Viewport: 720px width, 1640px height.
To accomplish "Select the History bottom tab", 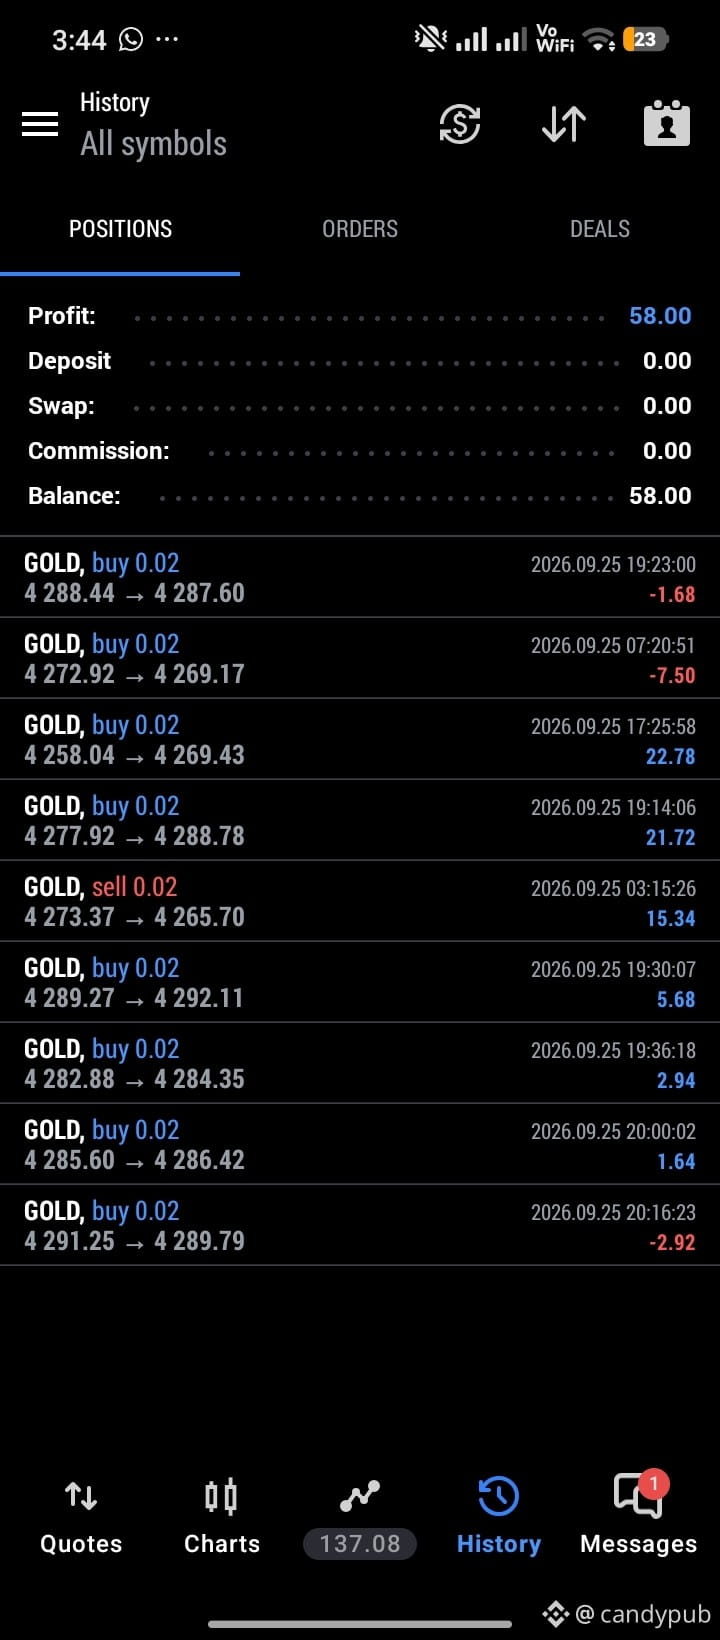I will point(499,1518).
